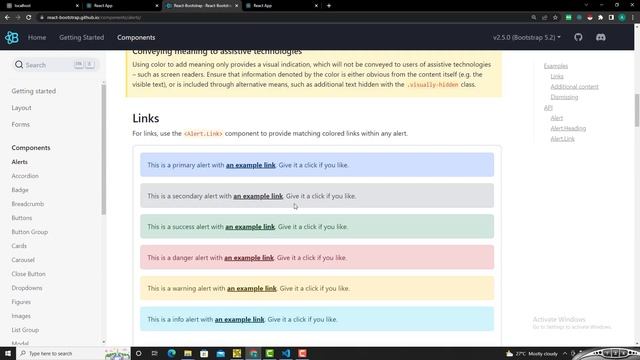Open Components in the top navbar

[x=136, y=38]
